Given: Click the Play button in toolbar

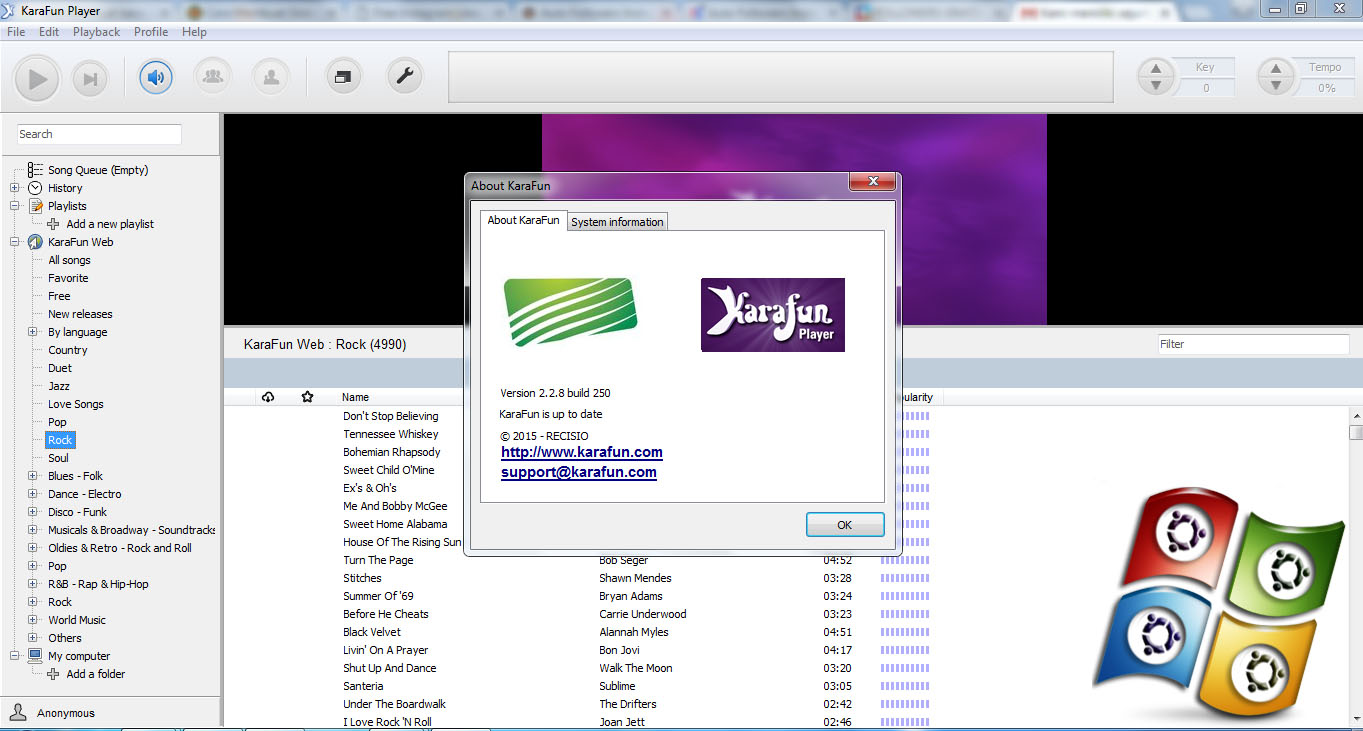Looking at the screenshot, I should pos(38,78).
